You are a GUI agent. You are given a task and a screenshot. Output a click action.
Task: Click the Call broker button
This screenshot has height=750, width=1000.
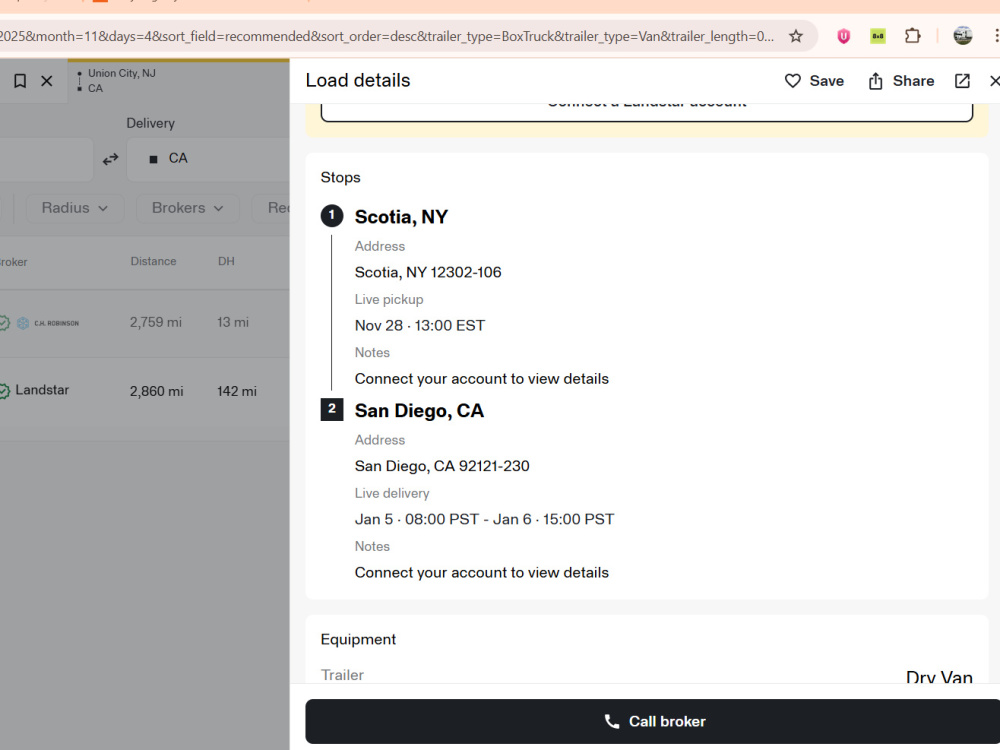click(x=652, y=721)
